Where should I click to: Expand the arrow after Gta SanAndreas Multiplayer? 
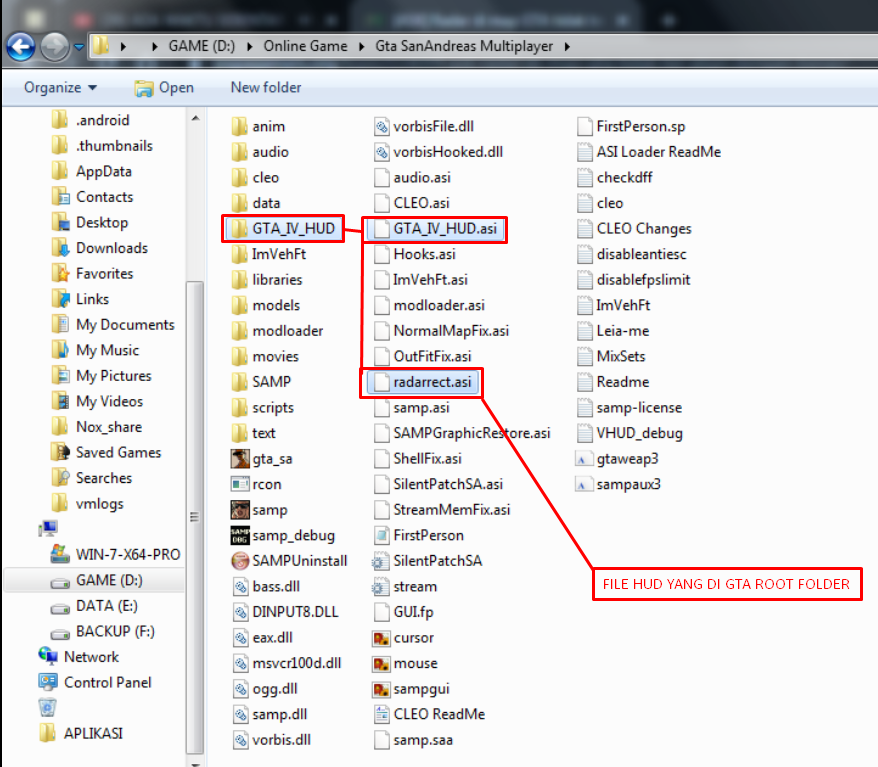[567, 46]
